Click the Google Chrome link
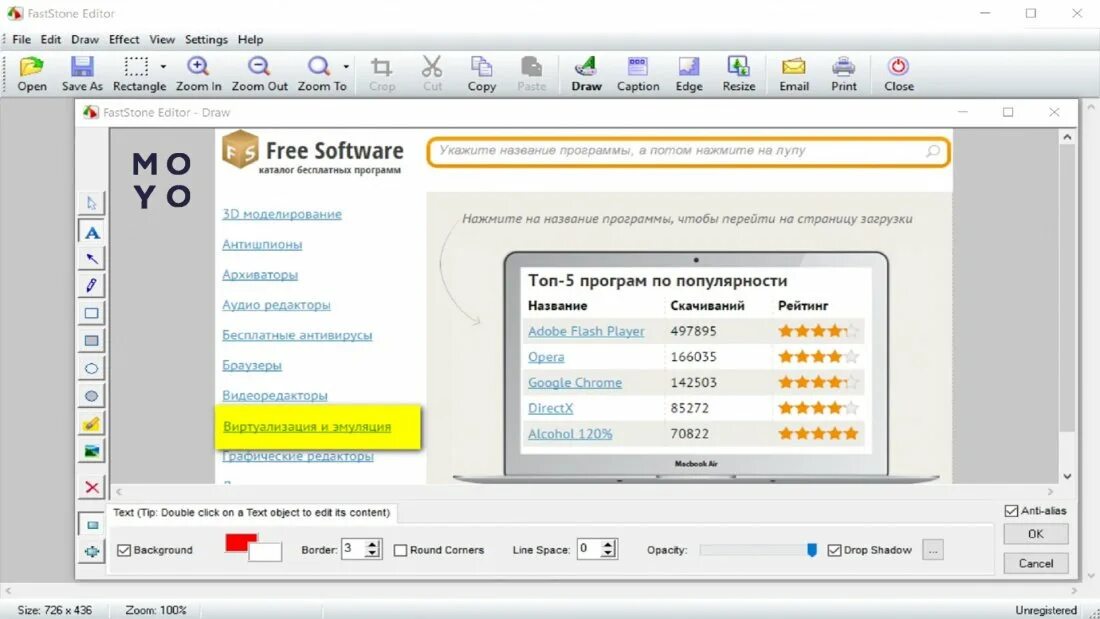 [x=575, y=382]
